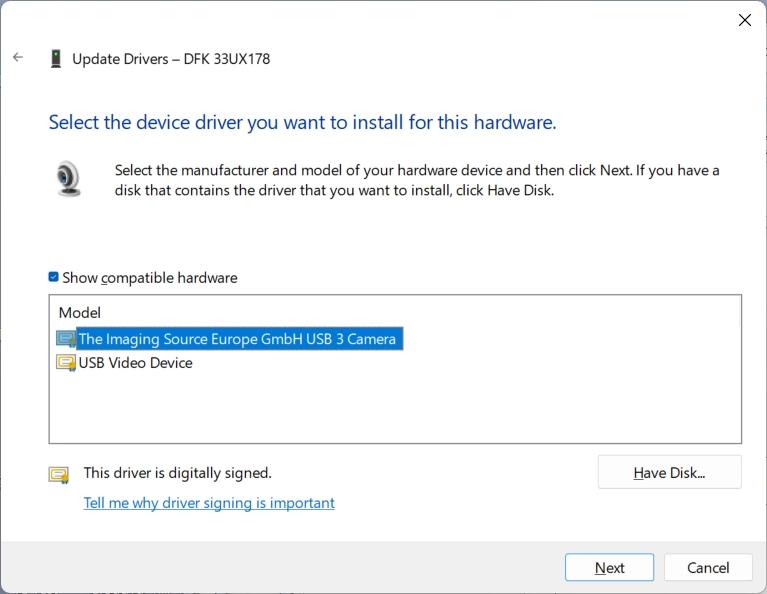This screenshot has height=594, width=767.
Task: Proceed with the Next button
Action: [x=609, y=567]
